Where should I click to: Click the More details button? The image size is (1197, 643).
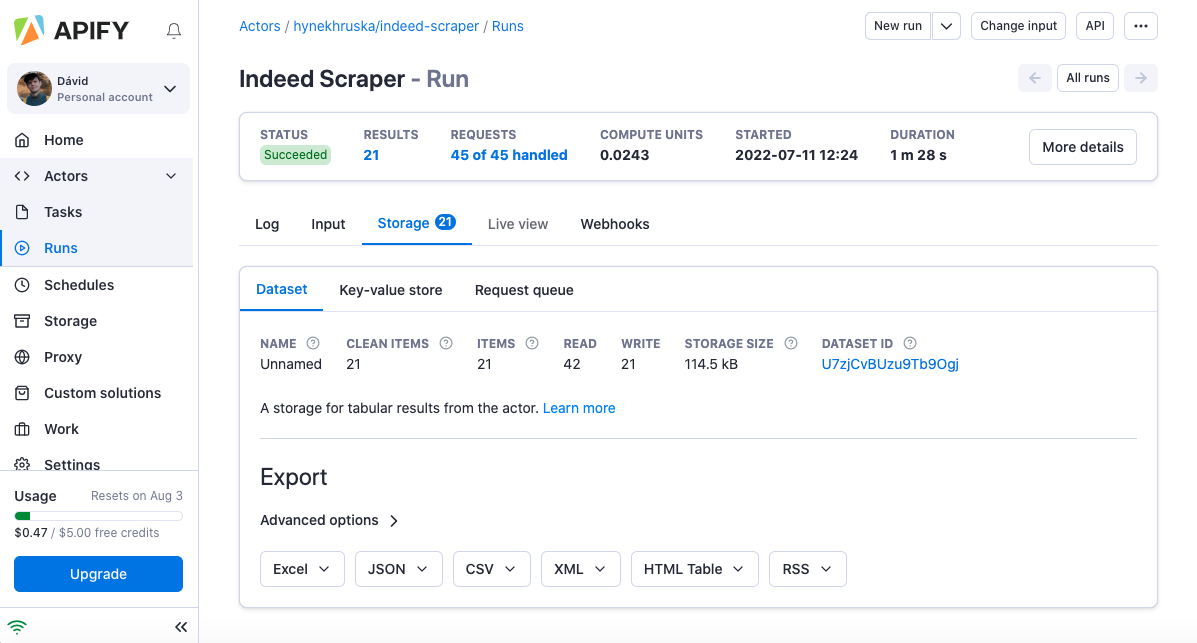coord(1082,147)
